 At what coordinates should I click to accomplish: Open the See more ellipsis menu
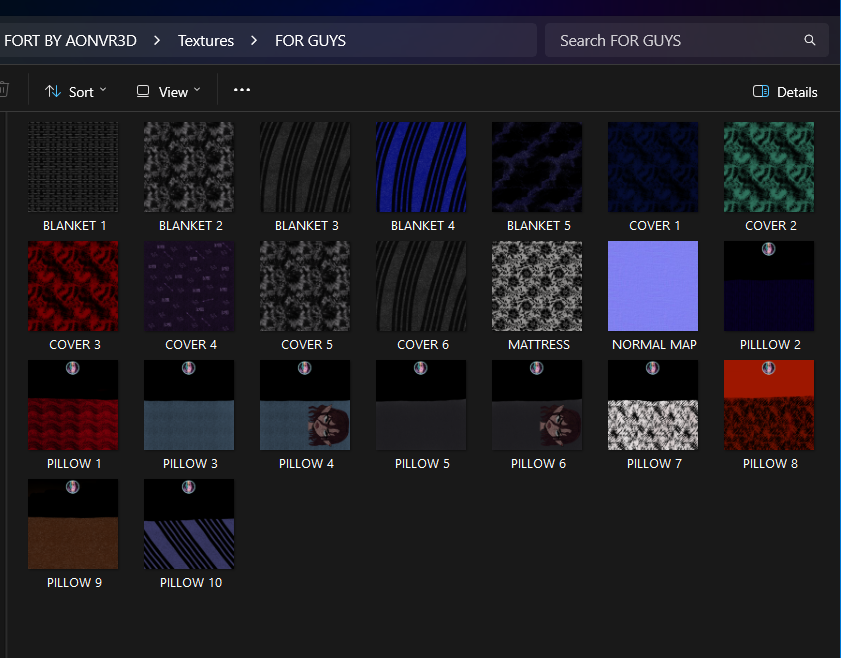(x=241, y=90)
